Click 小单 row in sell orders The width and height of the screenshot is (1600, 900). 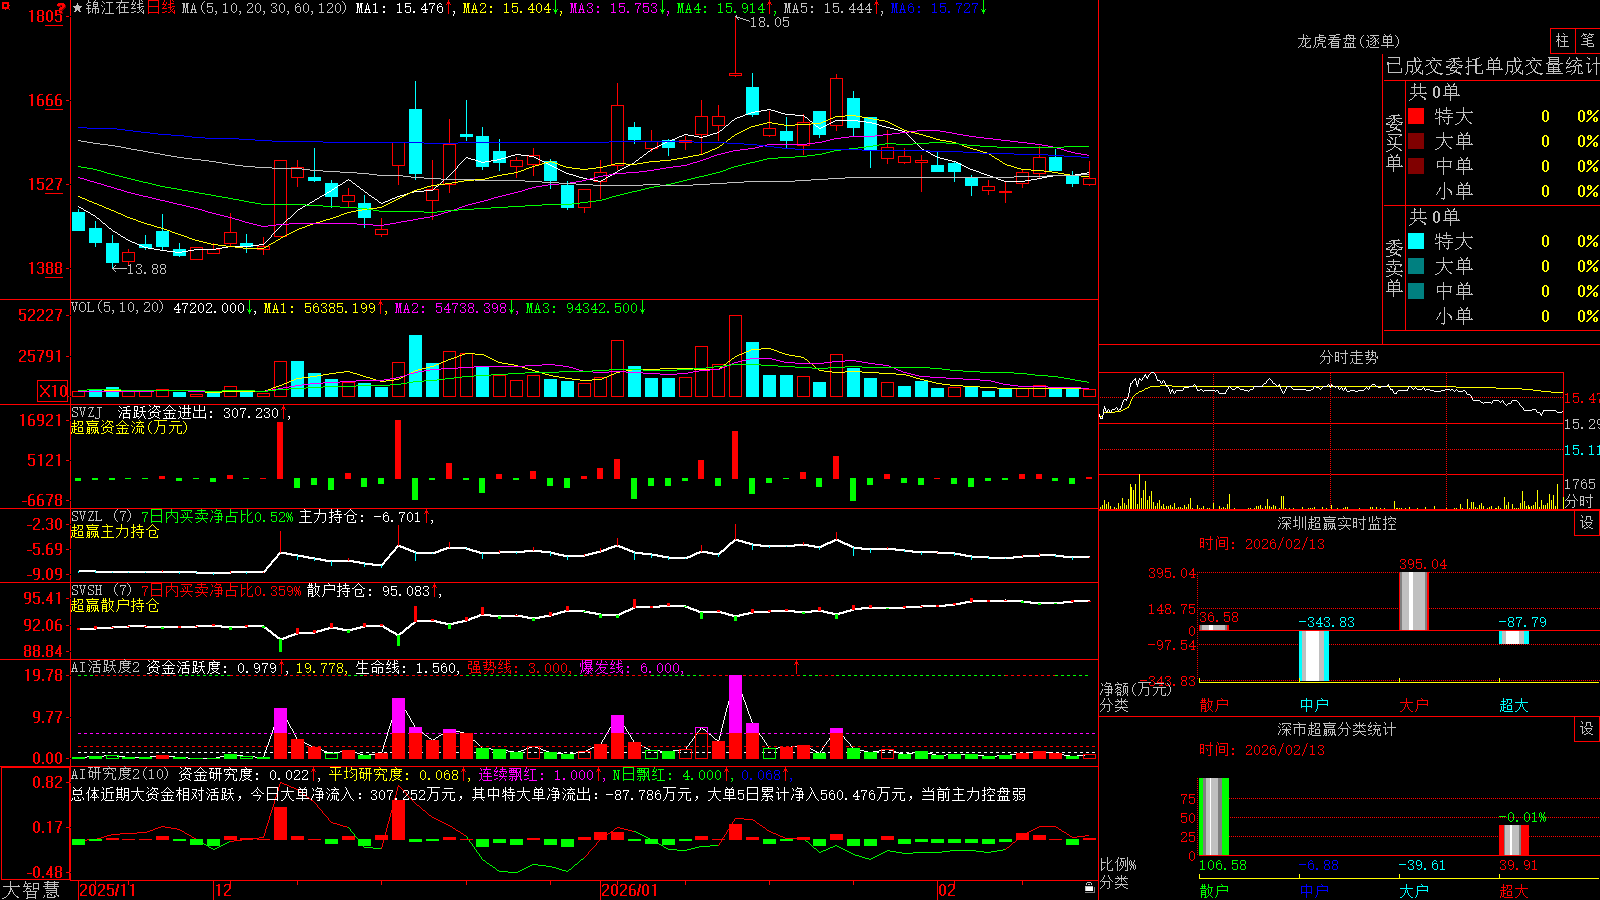(x=1503, y=316)
